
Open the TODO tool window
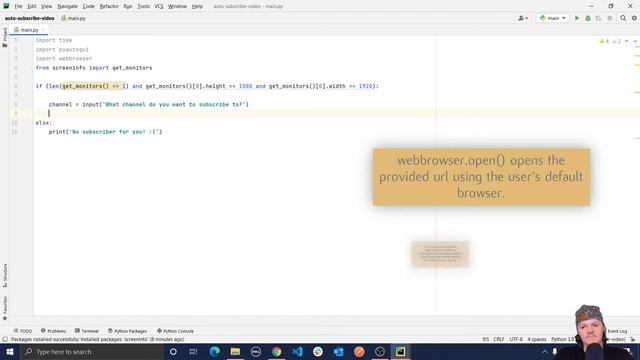[x=23, y=331]
